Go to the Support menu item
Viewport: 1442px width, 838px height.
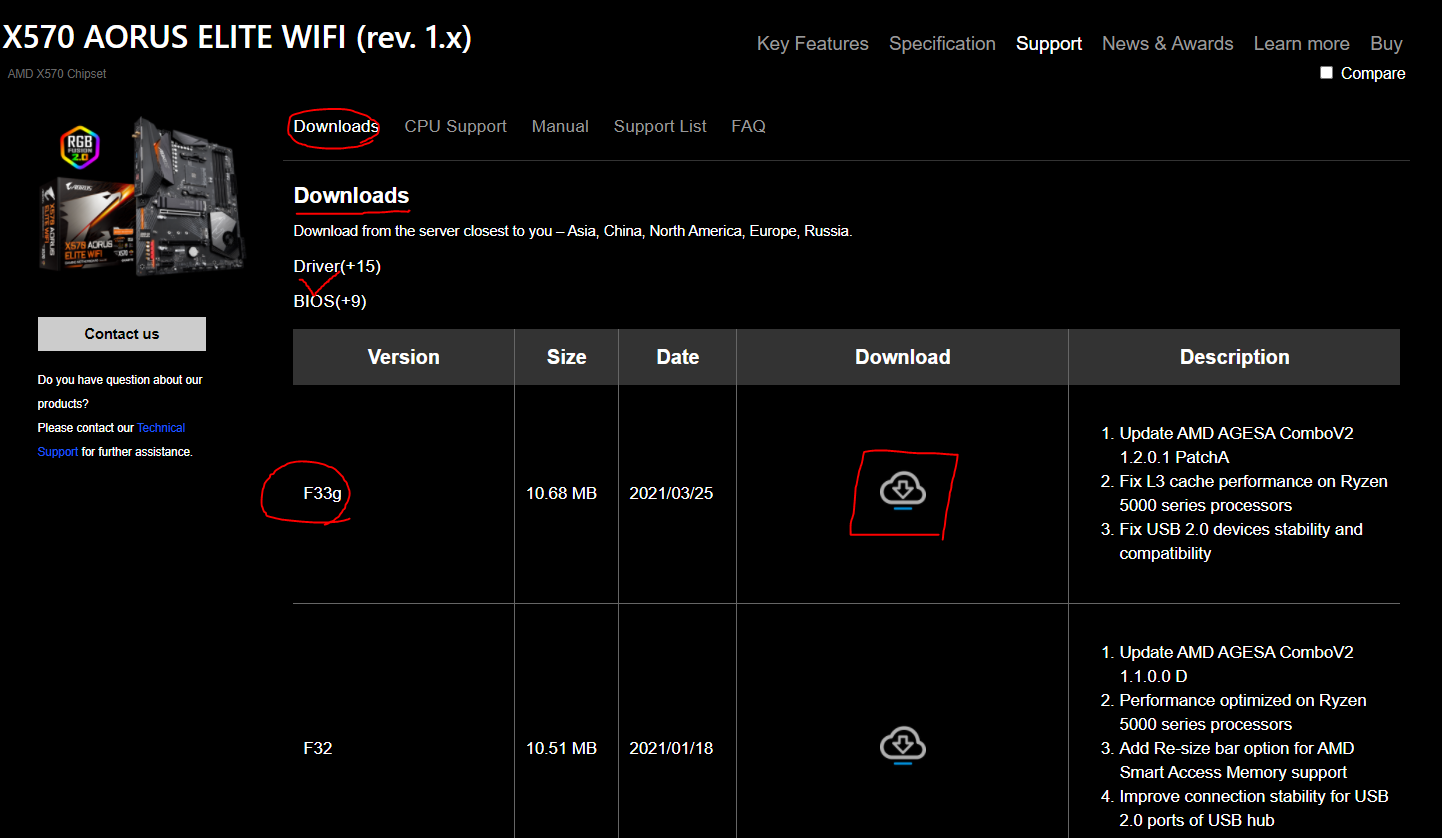tap(1049, 44)
